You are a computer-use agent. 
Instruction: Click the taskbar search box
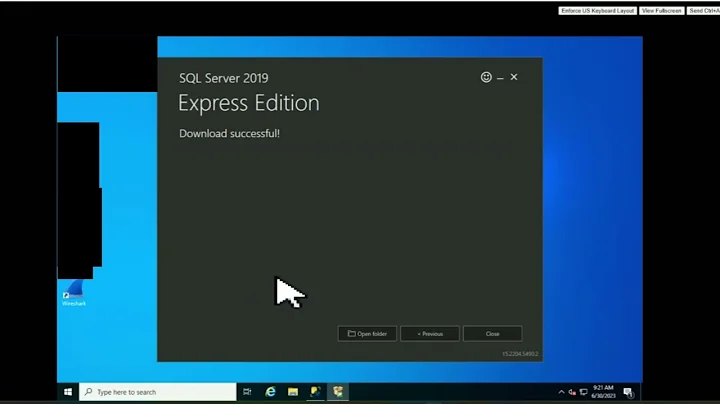coord(158,392)
